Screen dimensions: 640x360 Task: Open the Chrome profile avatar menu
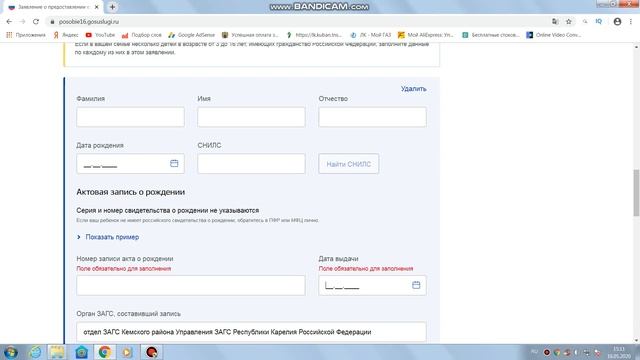[x=617, y=22]
